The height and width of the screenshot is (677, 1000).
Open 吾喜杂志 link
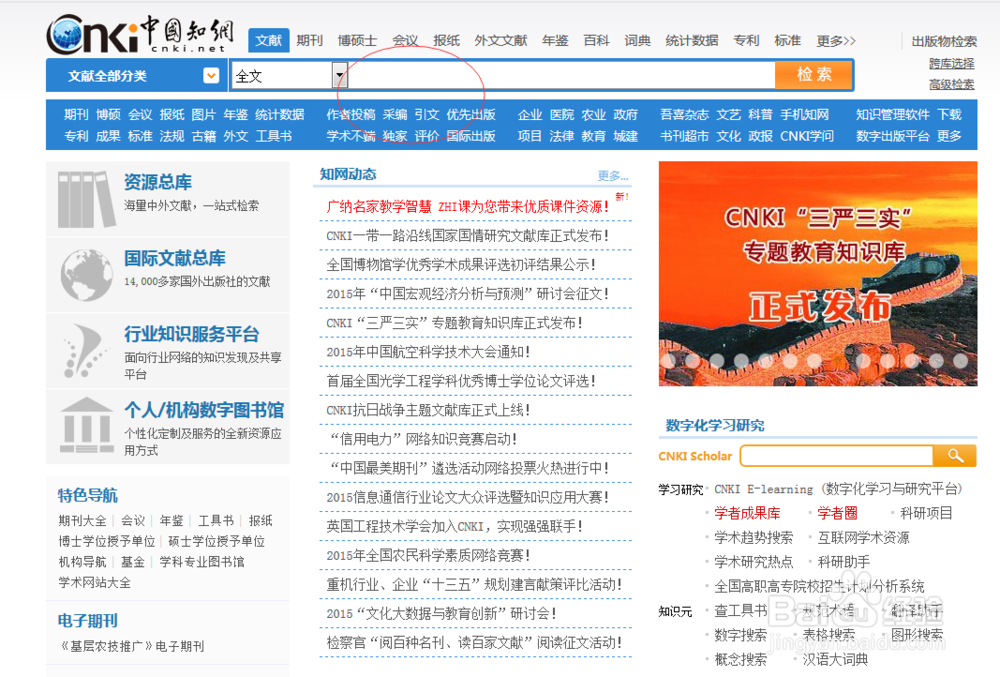coord(684,115)
